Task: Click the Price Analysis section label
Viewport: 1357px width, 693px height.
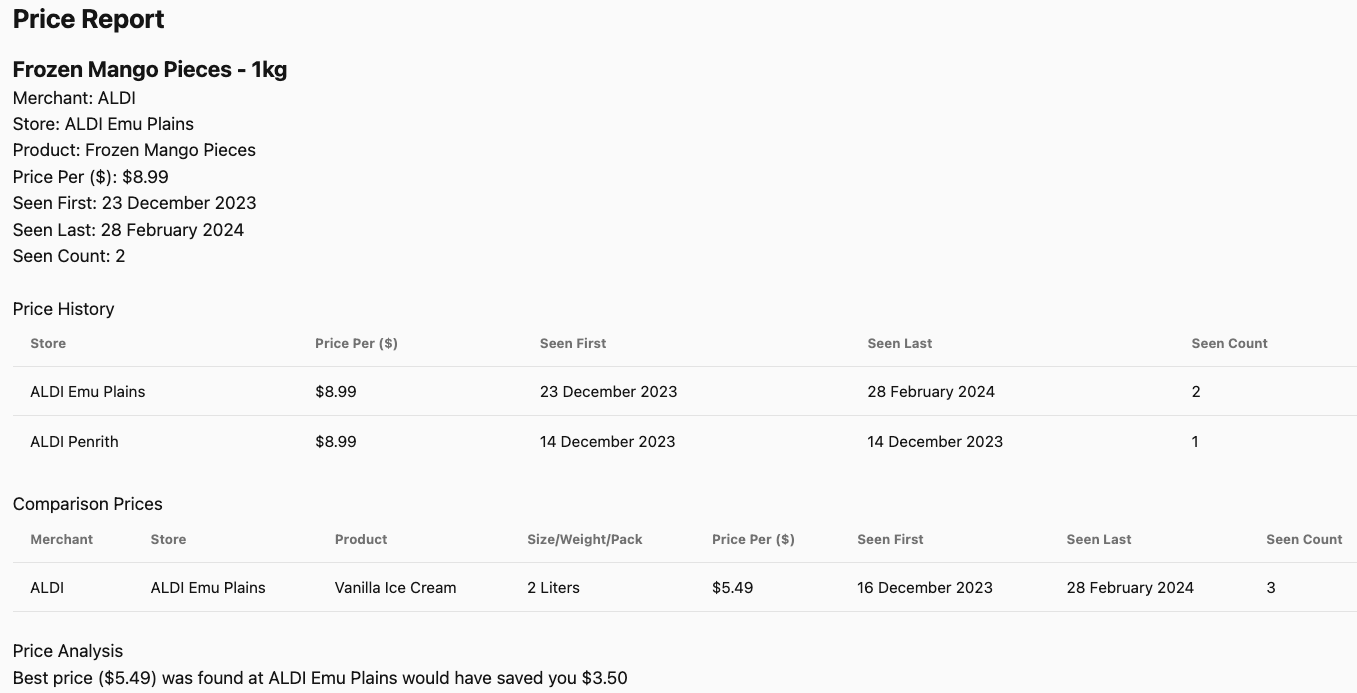Action: tap(68, 651)
